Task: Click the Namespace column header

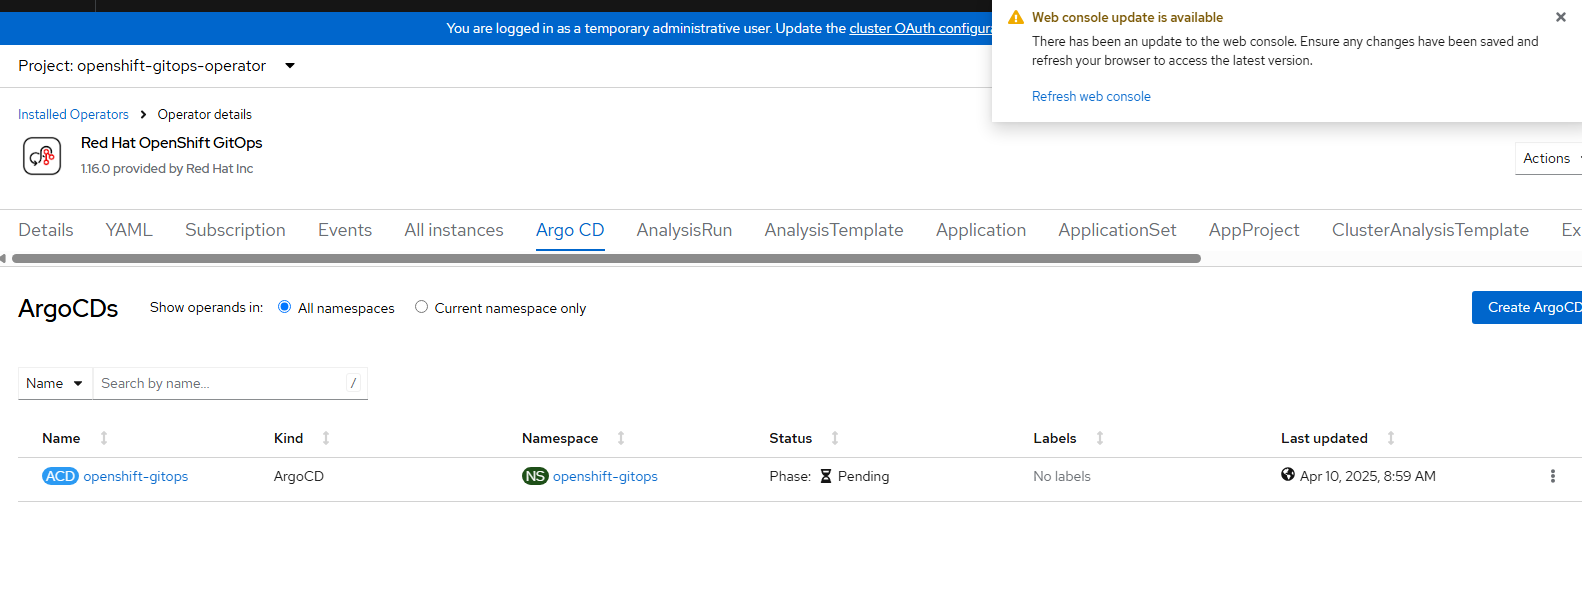Action: [560, 438]
